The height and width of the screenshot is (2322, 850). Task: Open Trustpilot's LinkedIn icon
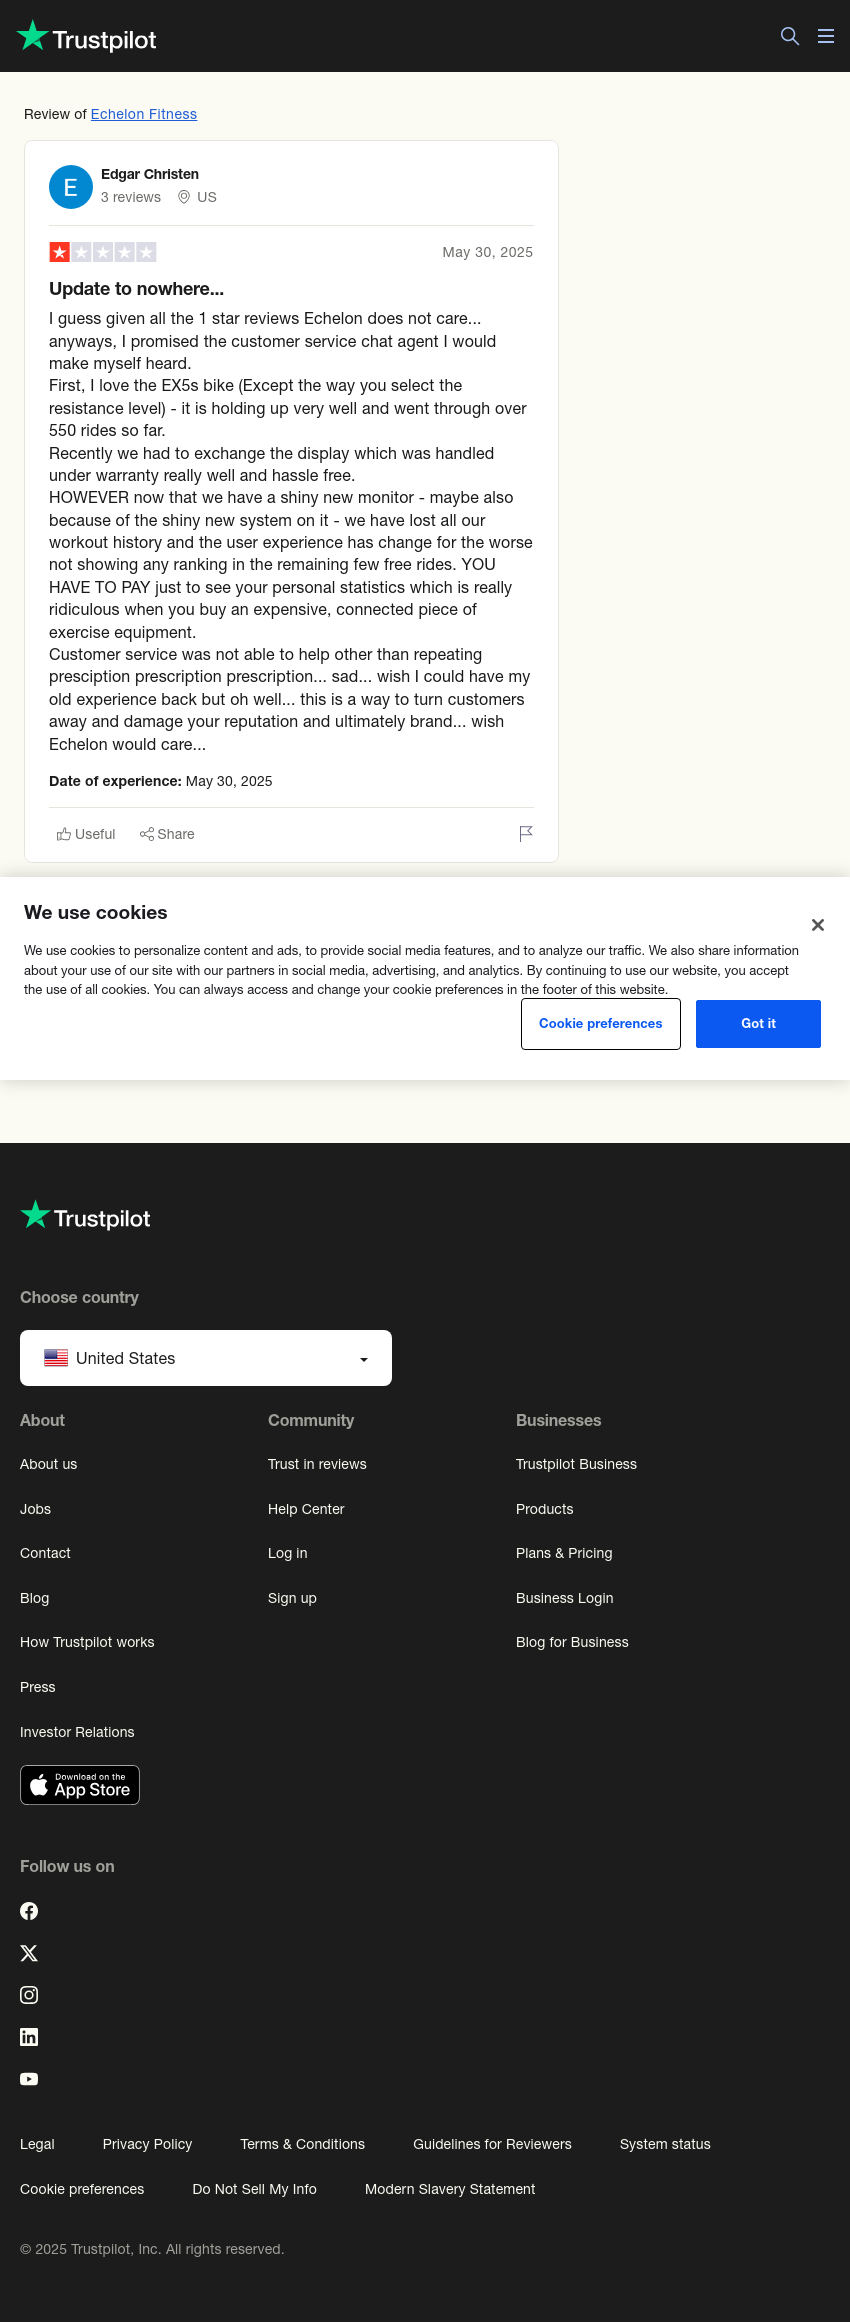tap(29, 2037)
